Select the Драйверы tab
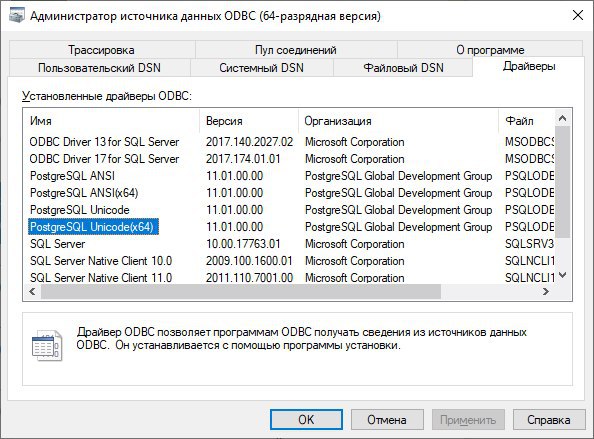594x439 pixels. point(529,66)
